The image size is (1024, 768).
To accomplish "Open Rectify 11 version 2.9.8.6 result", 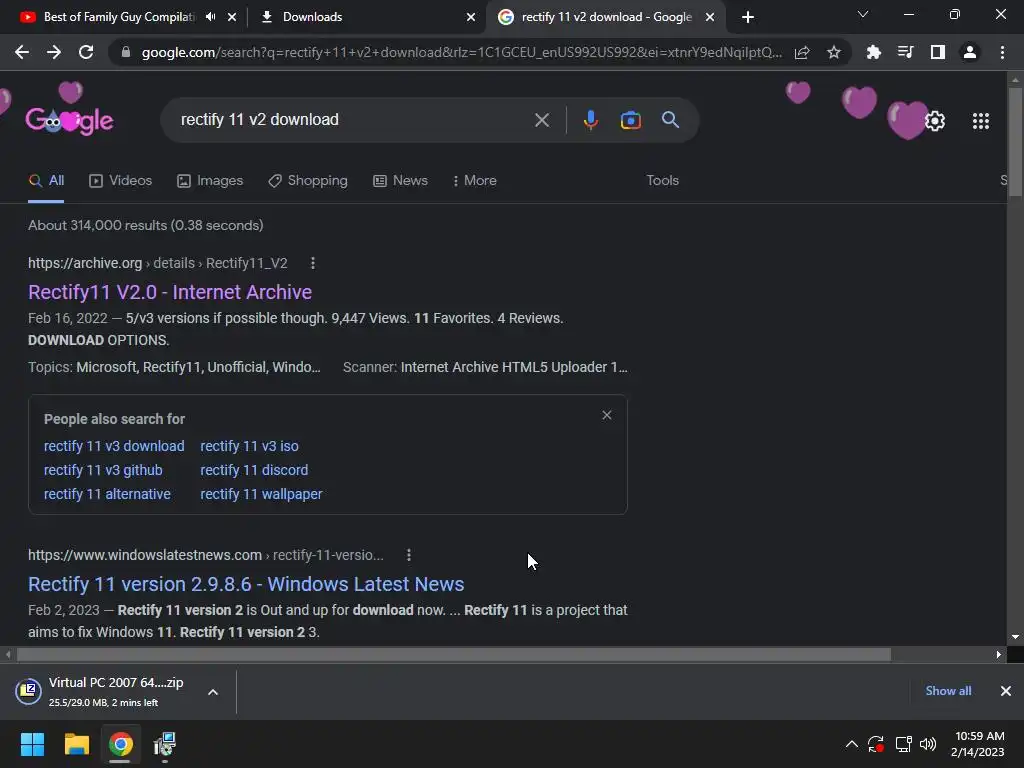I will (246, 584).
